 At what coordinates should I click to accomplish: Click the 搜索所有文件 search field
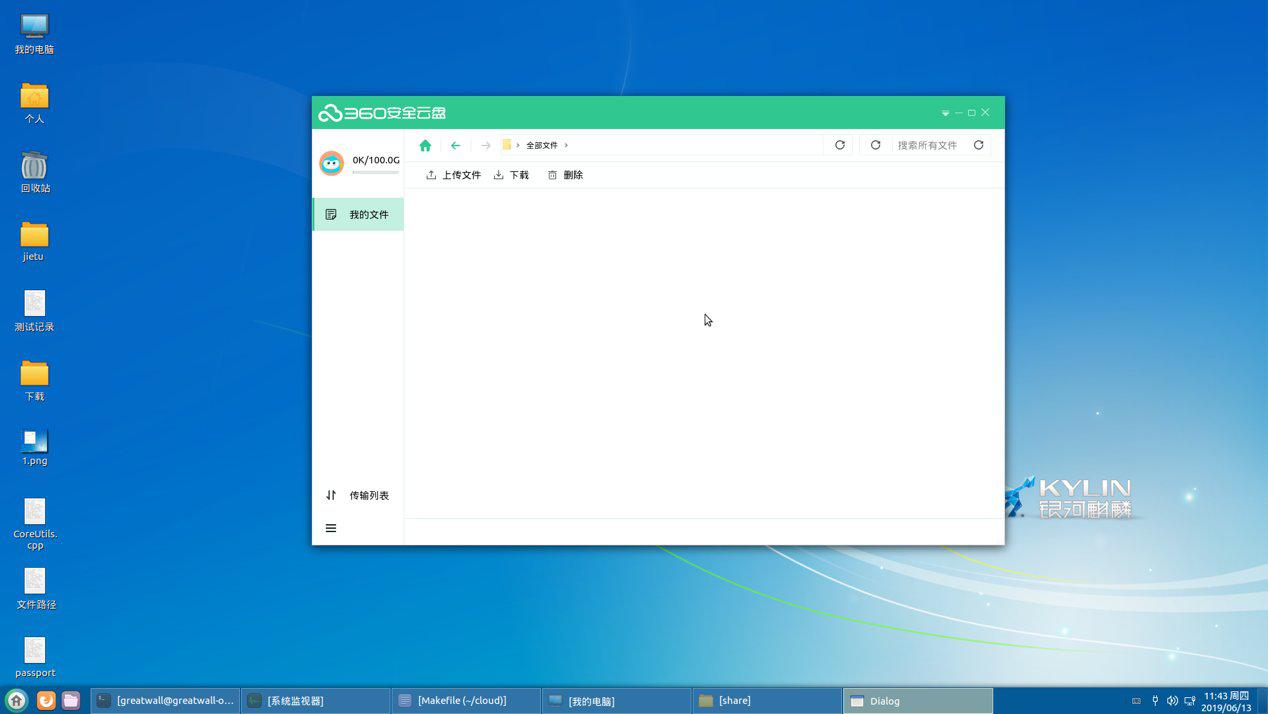tap(927, 146)
